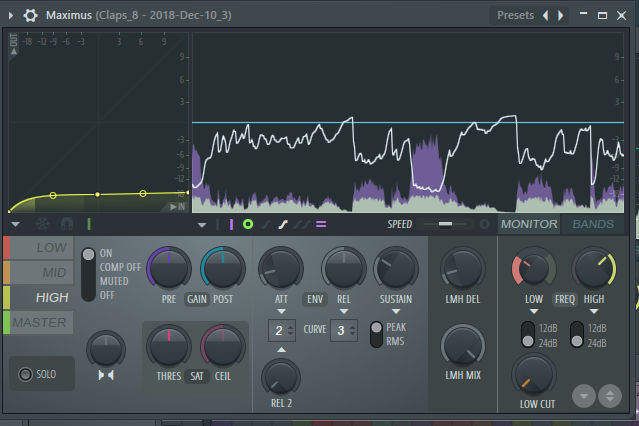Select the MID band tab
The height and width of the screenshot is (426, 639).
42,272
